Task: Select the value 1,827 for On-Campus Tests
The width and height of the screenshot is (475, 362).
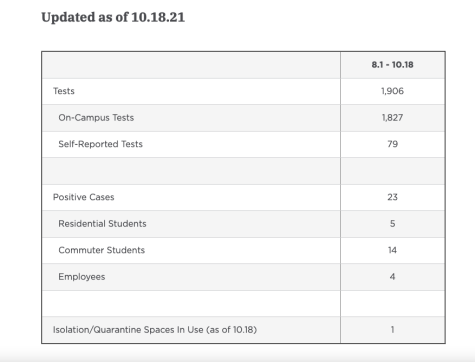Action: [x=392, y=118]
